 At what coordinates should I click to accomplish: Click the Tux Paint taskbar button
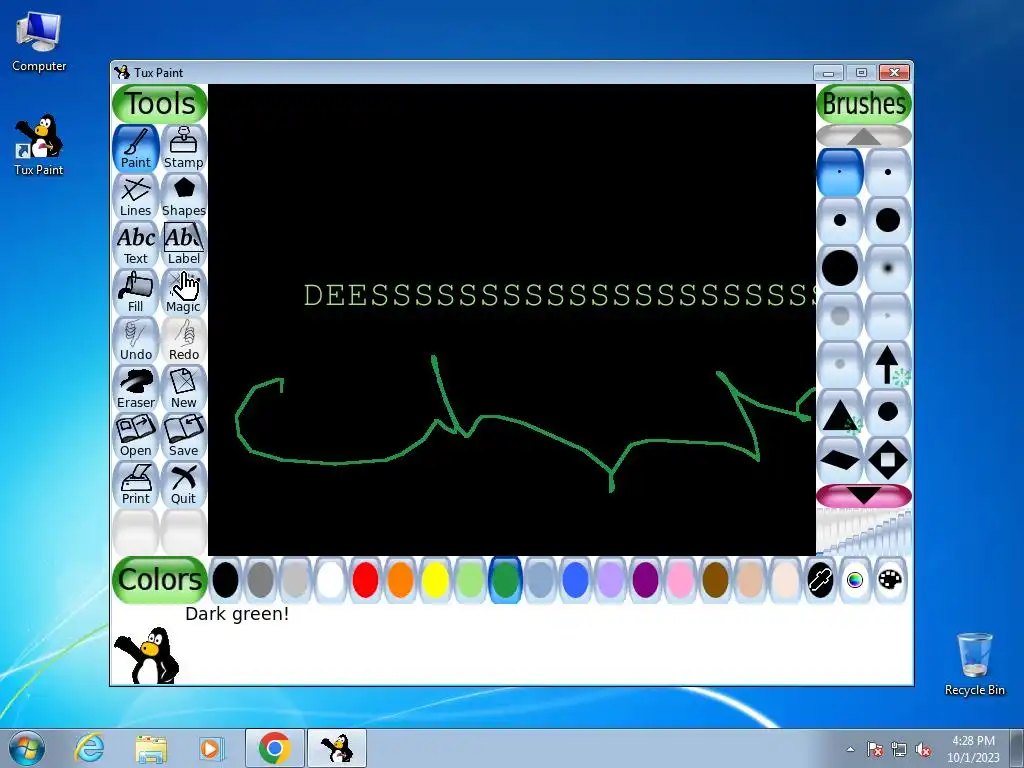coord(337,748)
